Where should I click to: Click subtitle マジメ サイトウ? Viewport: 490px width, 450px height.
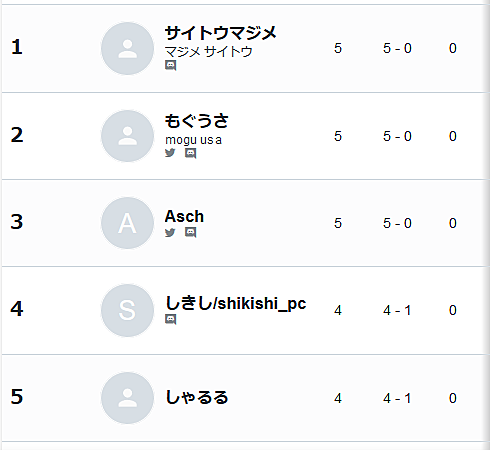[x=209, y=52]
